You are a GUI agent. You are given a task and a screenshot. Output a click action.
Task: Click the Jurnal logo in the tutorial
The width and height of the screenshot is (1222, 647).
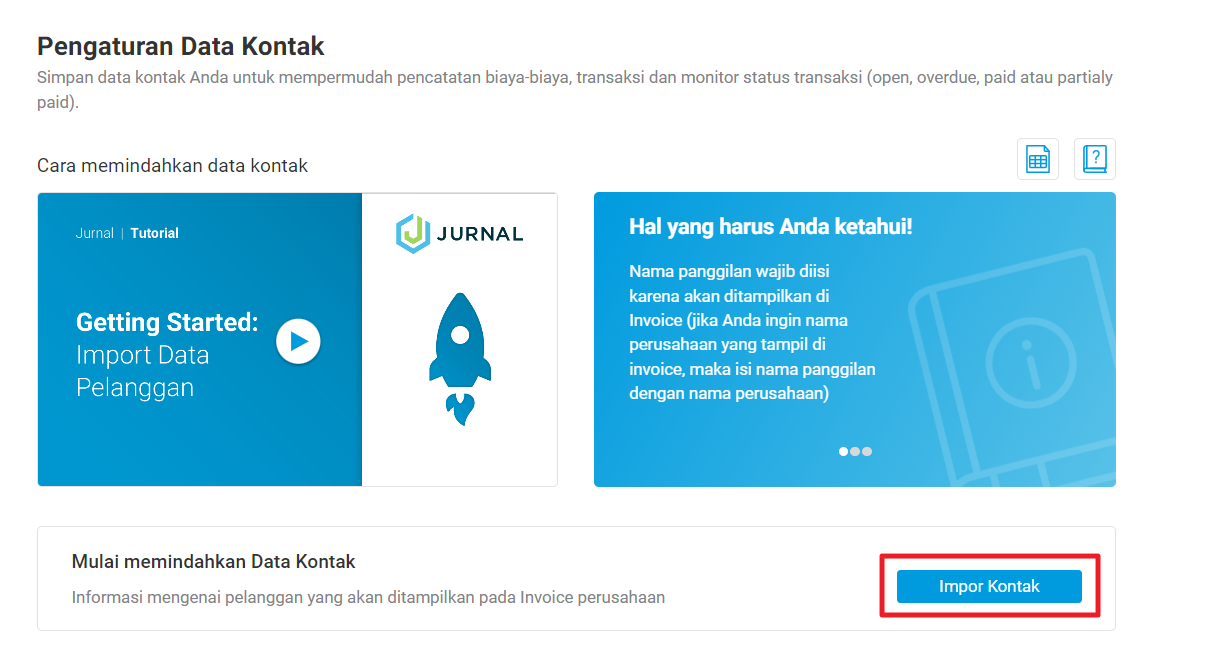pos(460,233)
